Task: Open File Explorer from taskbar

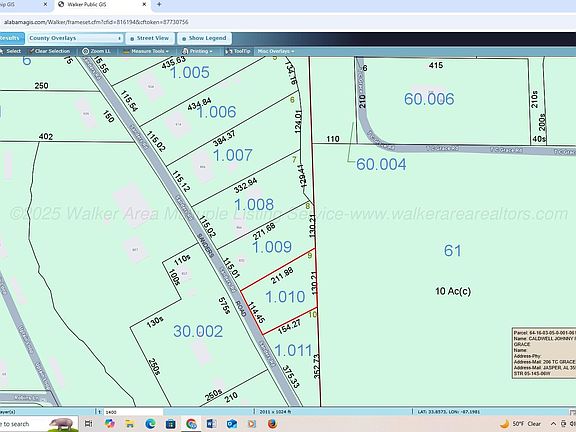Action: (x=130, y=424)
